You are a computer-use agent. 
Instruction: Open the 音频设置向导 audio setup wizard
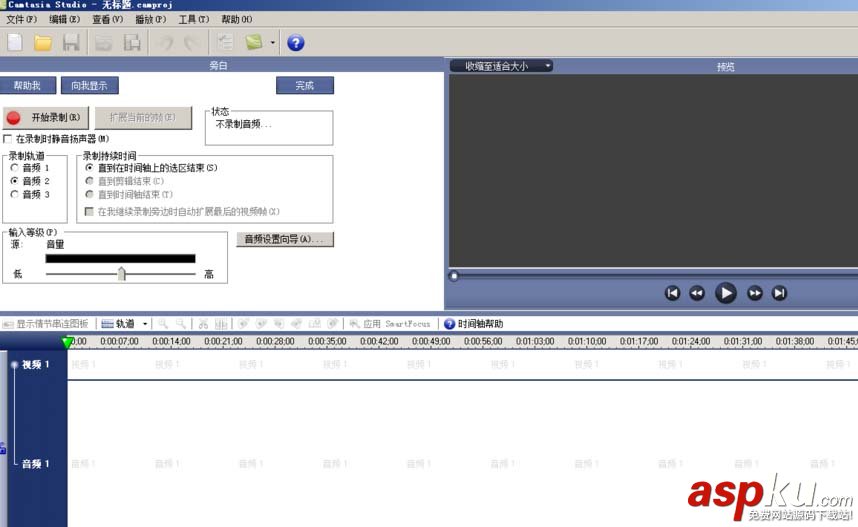click(285, 239)
